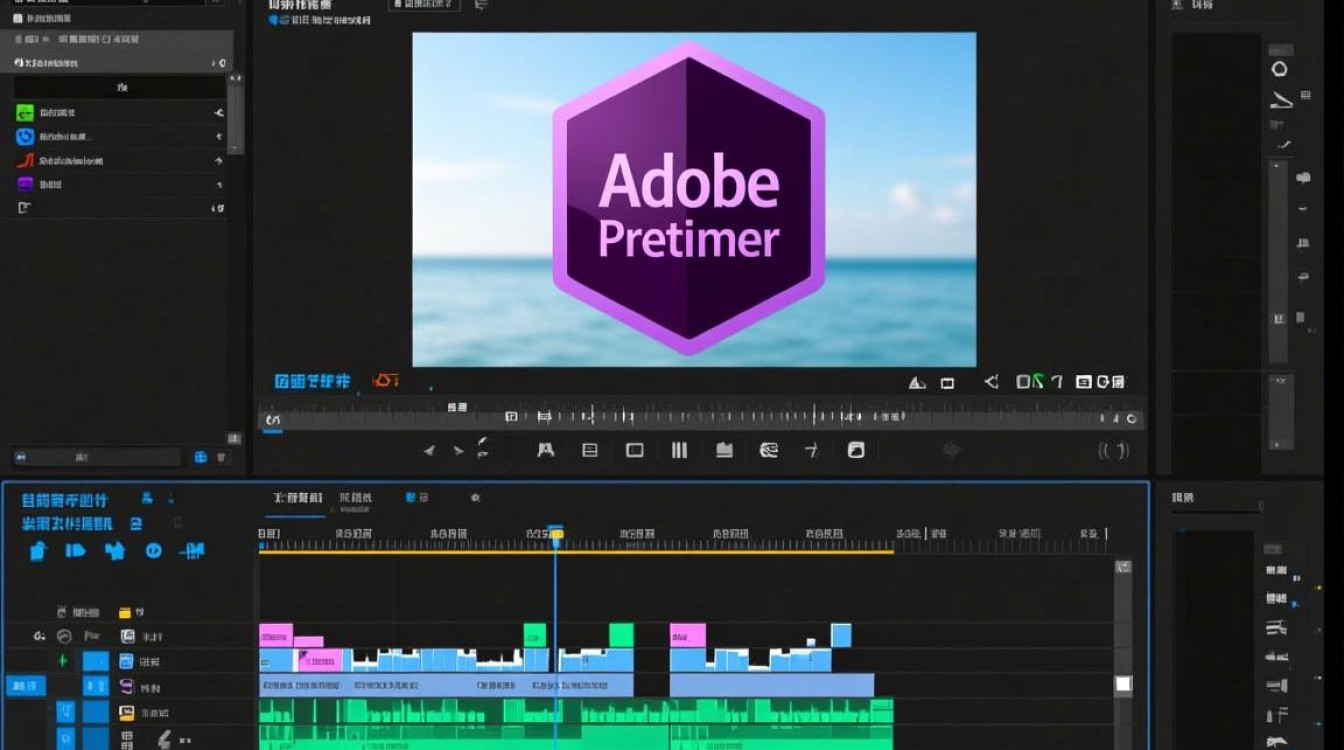Click the three vertical bars transport icon
Image resolution: width=1344 pixels, height=750 pixels.
pyautogui.click(x=679, y=450)
